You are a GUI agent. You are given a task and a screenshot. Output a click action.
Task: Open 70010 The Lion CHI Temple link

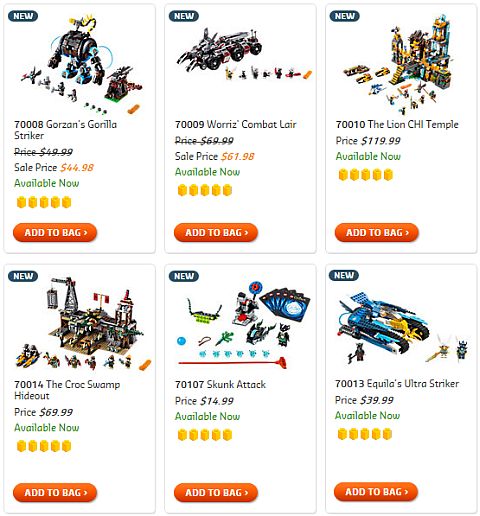[397, 124]
